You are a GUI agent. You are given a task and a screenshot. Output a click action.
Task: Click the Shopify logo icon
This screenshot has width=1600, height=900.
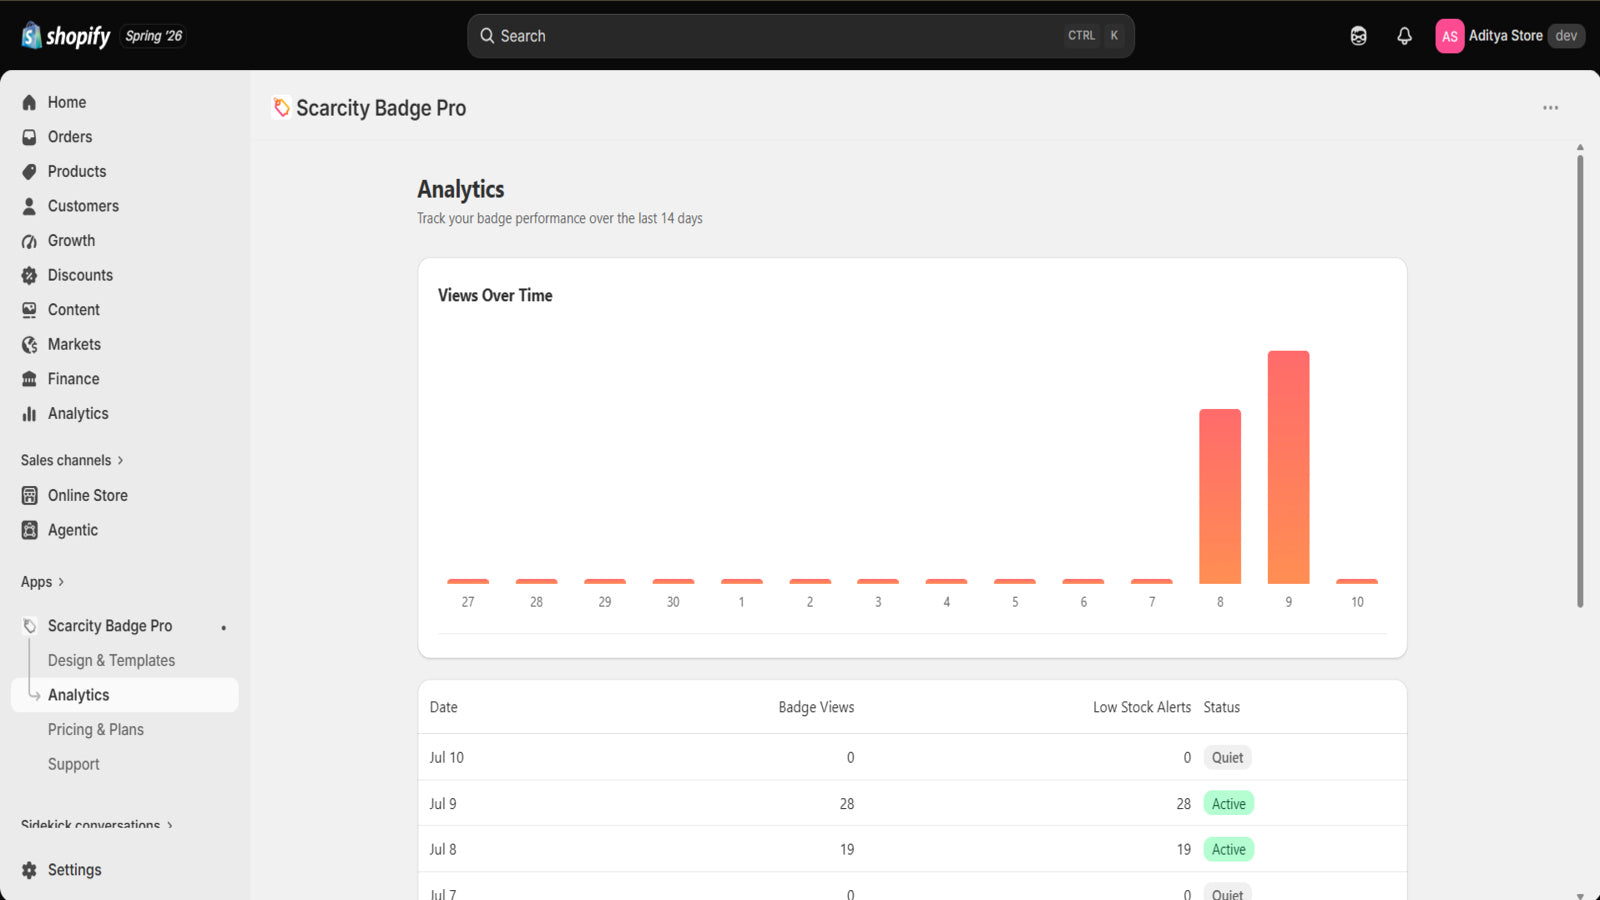click(31, 36)
